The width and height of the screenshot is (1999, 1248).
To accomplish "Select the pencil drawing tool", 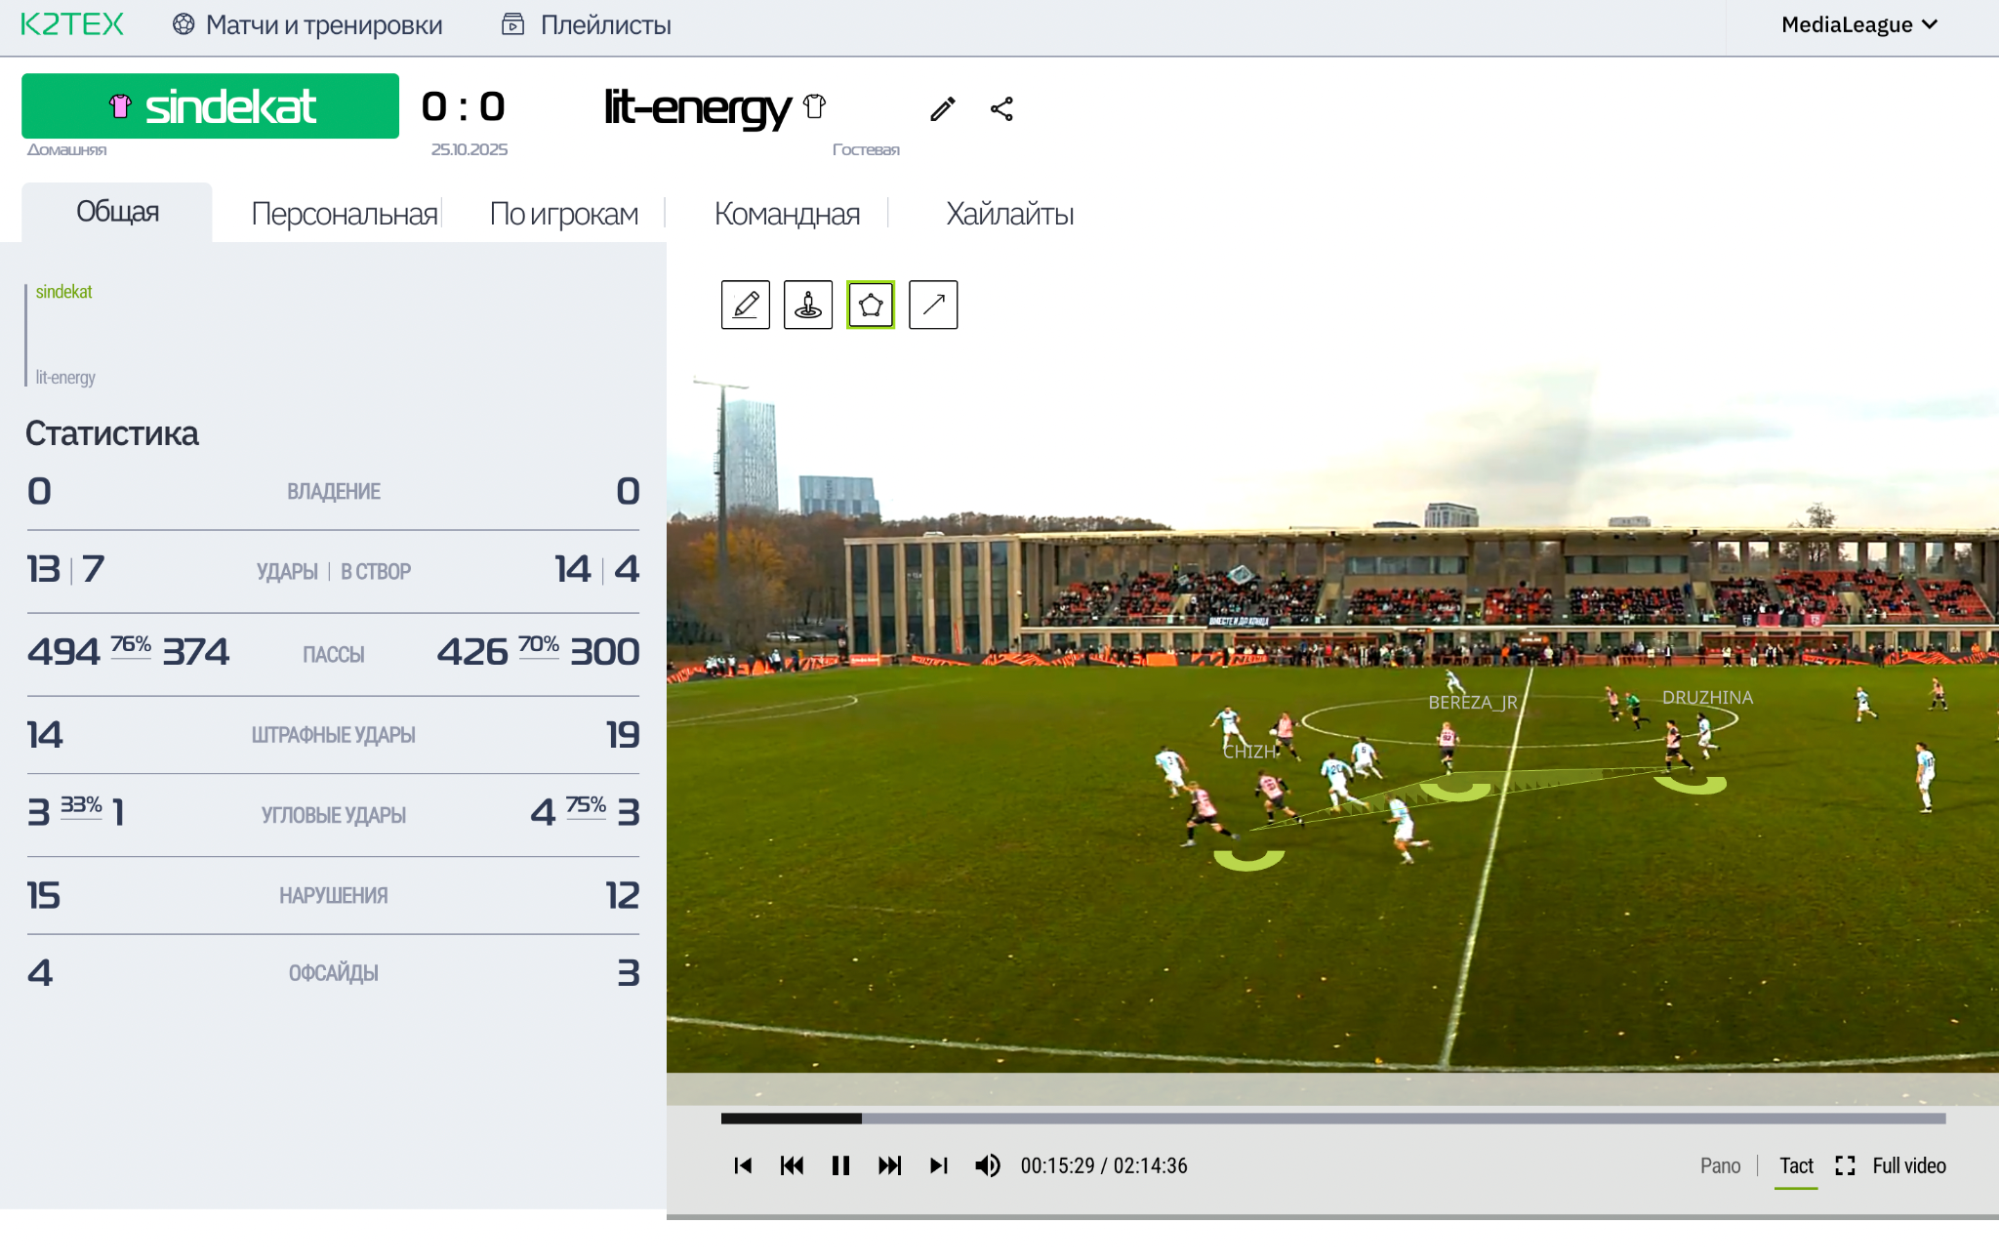I will (745, 305).
